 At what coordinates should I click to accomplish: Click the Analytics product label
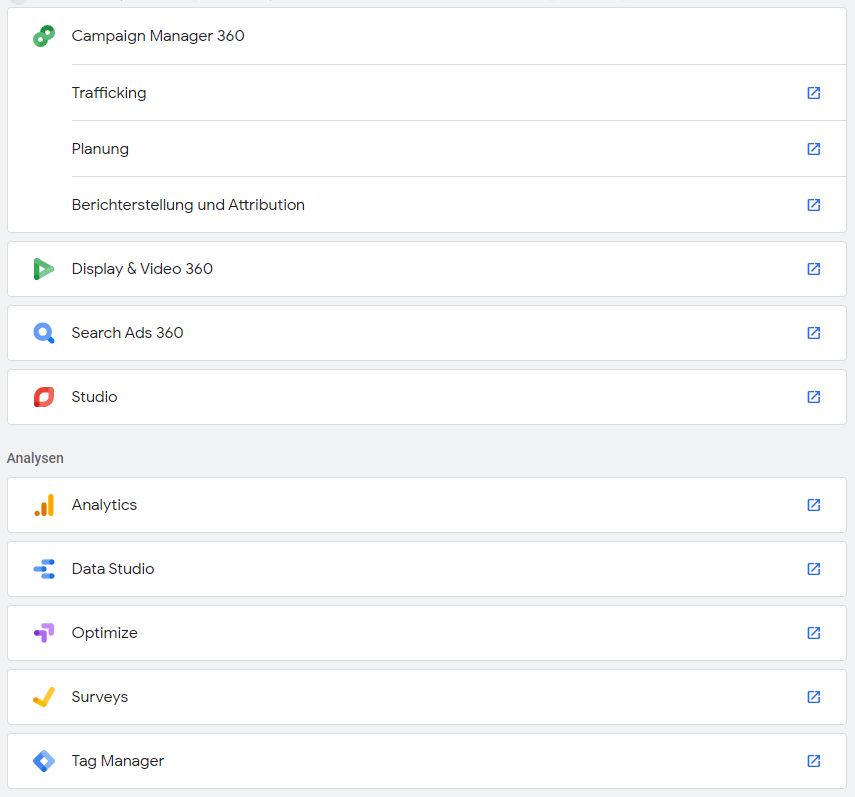[x=104, y=505]
